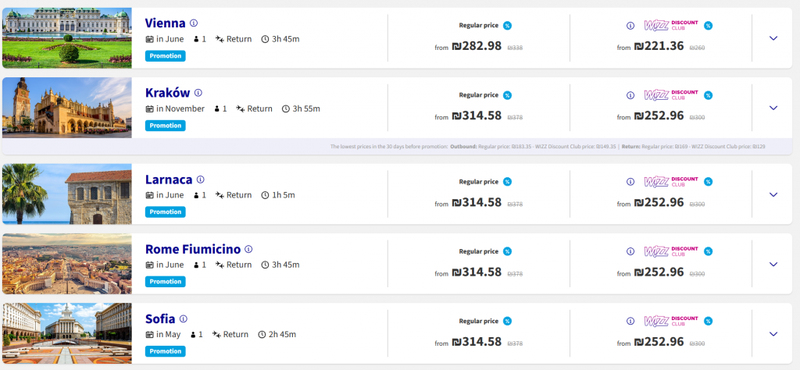Click the info icon before Vienna's WIZZ Discount Club logo
This screenshot has width=800, height=370.
631,26
